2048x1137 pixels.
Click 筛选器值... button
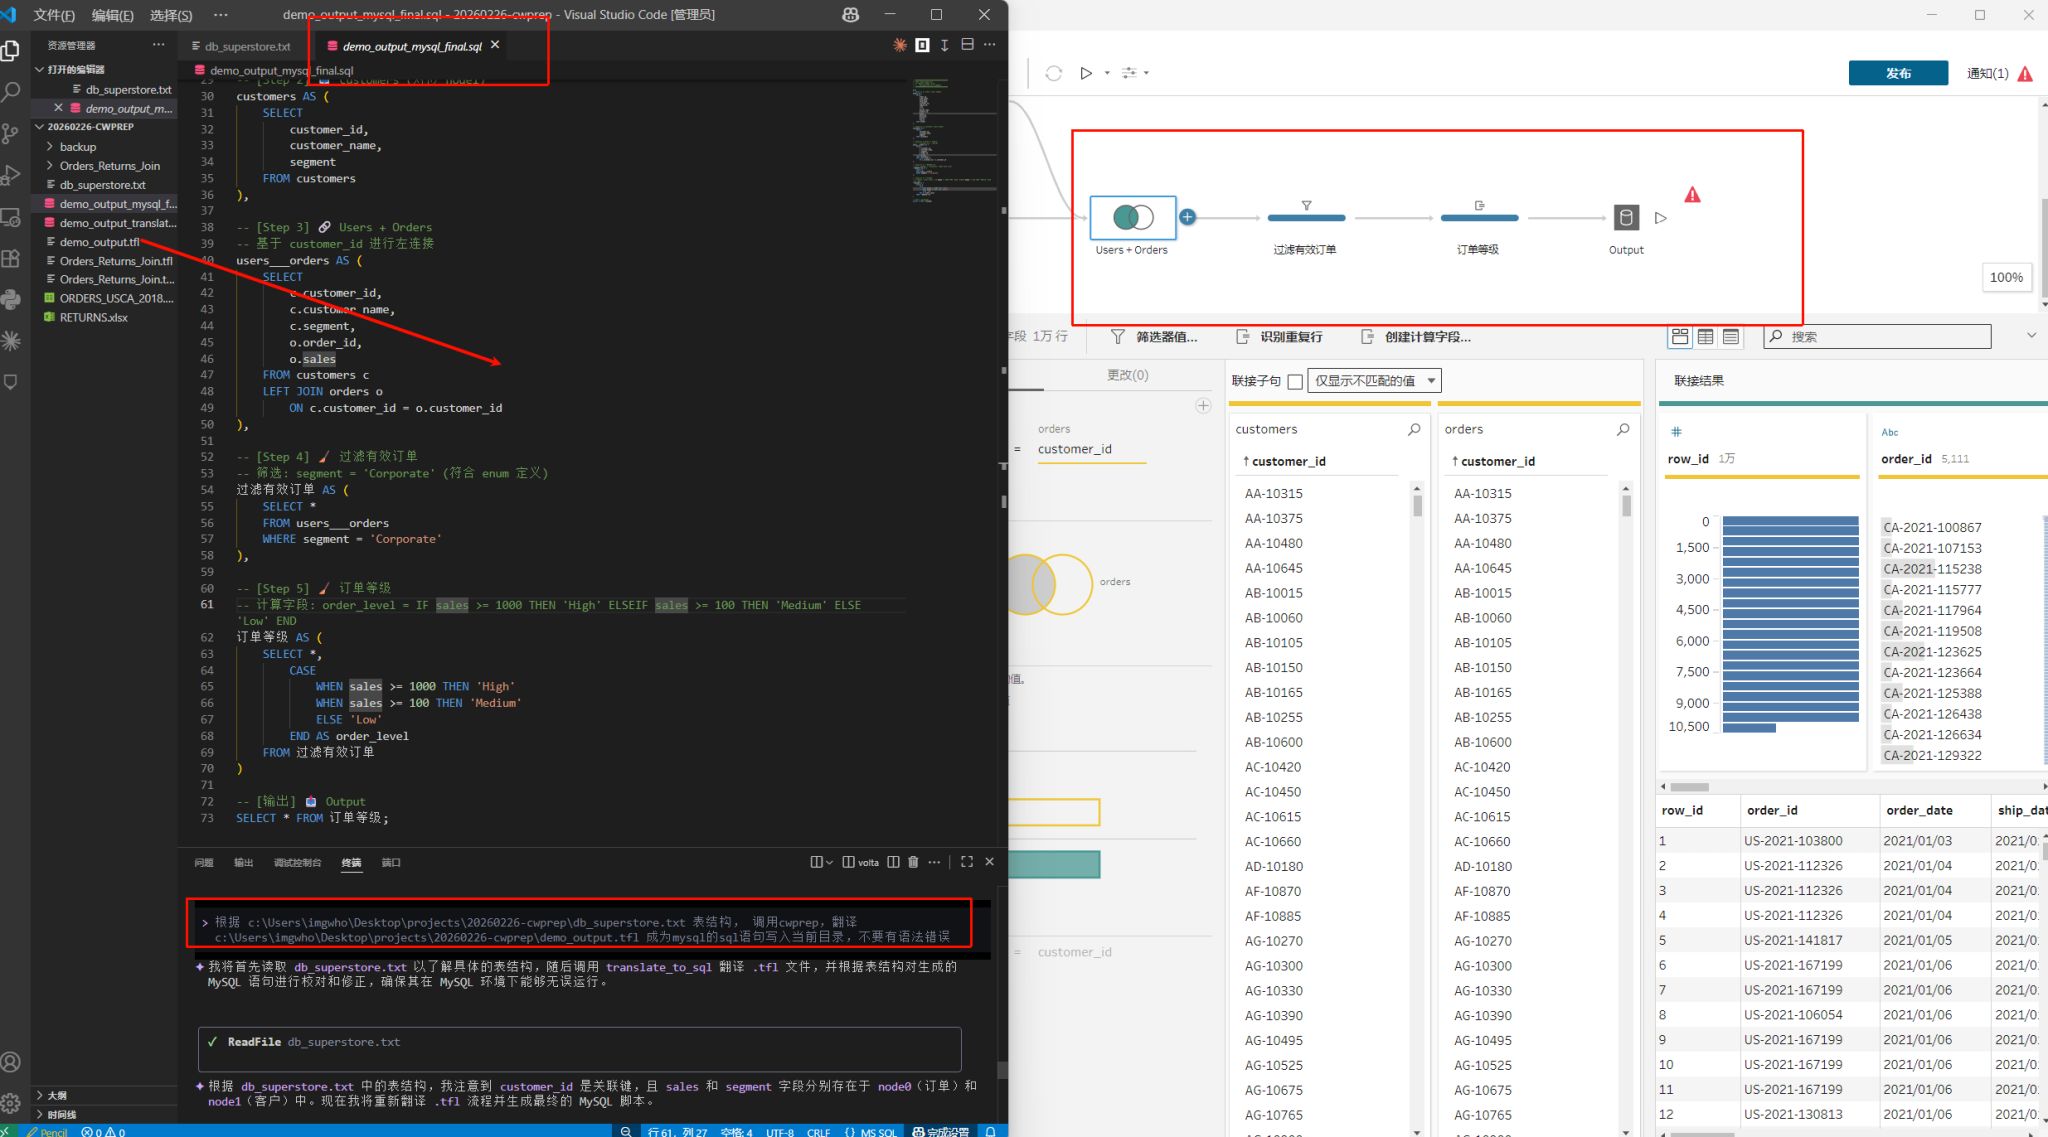point(1154,337)
